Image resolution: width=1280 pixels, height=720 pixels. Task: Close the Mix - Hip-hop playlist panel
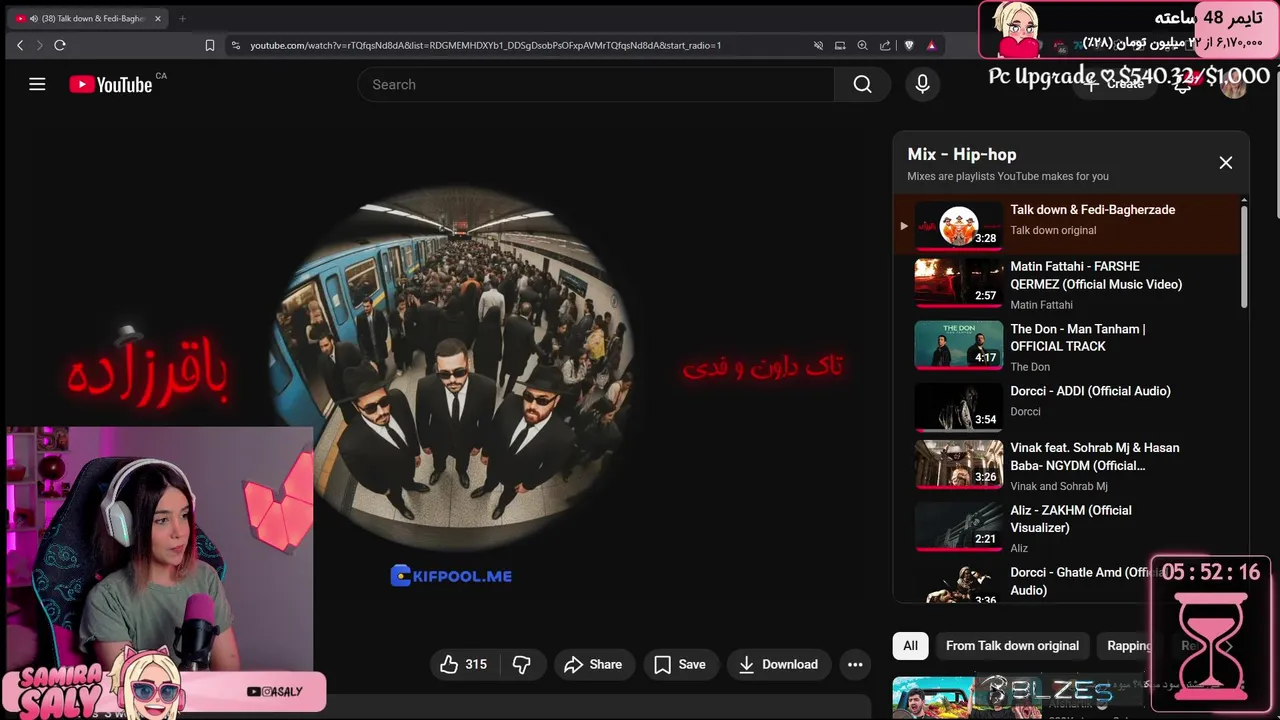click(1225, 163)
